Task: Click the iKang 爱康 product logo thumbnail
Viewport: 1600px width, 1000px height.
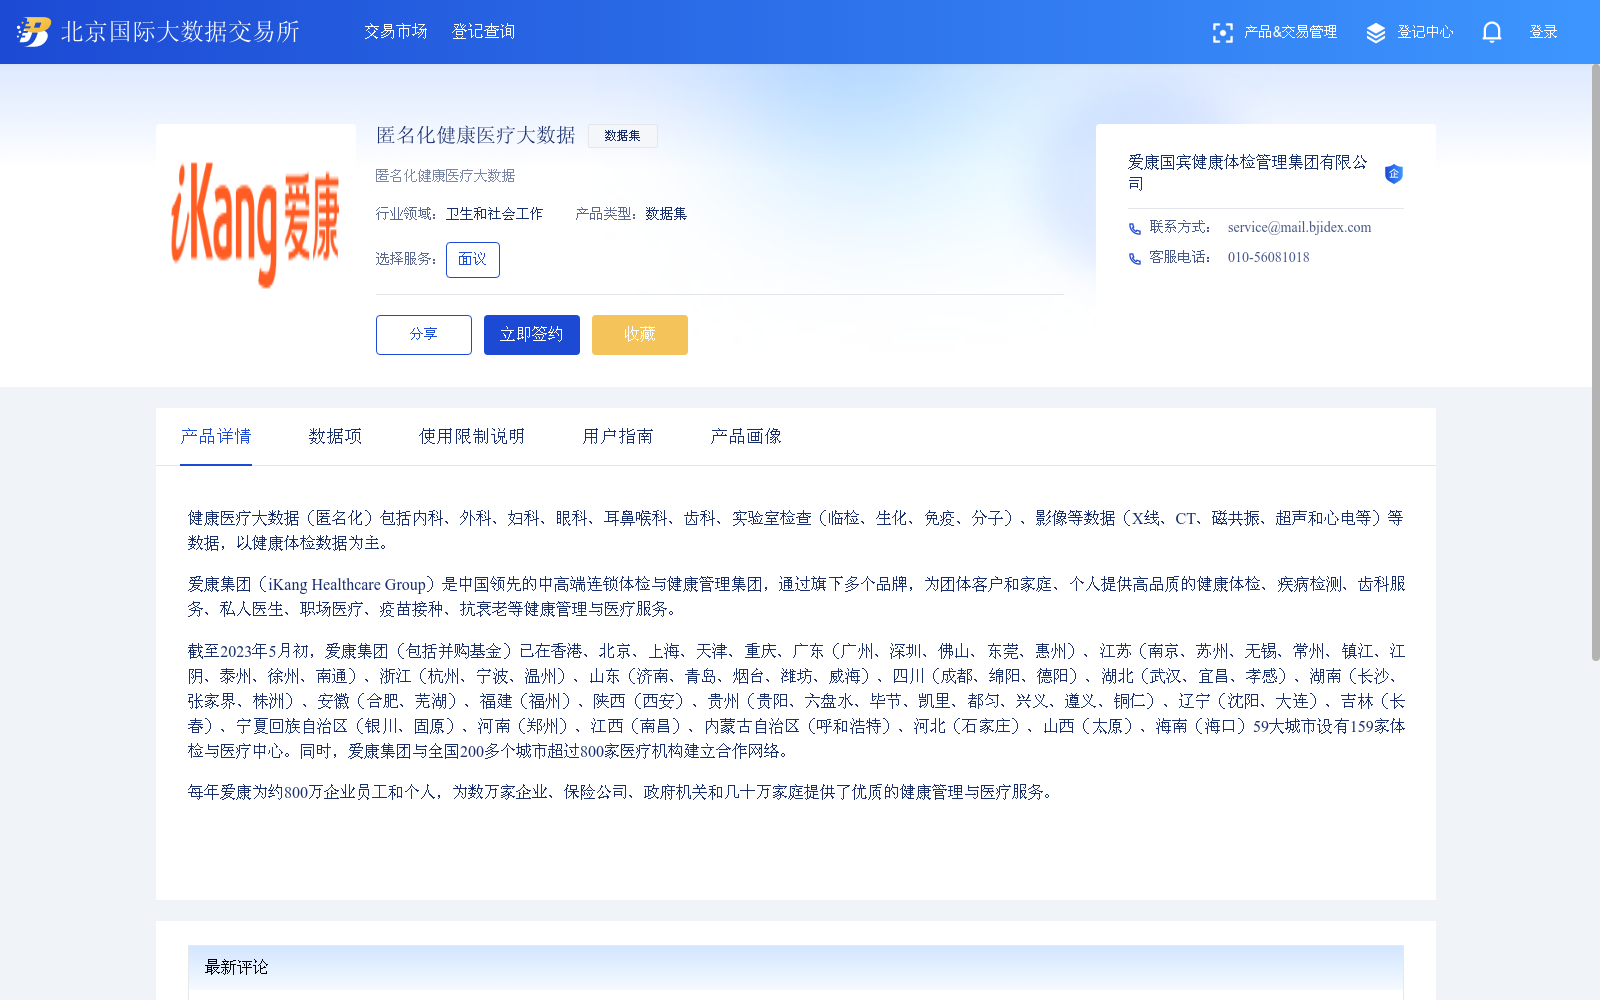Action: click(x=256, y=224)
